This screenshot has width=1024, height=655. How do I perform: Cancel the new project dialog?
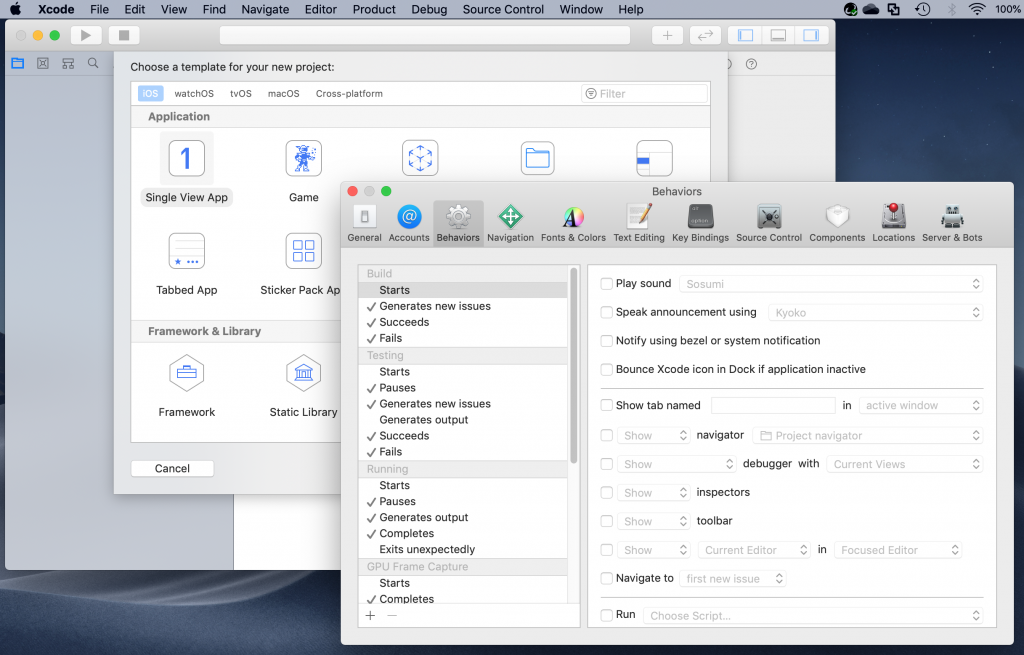pos(172,468)
